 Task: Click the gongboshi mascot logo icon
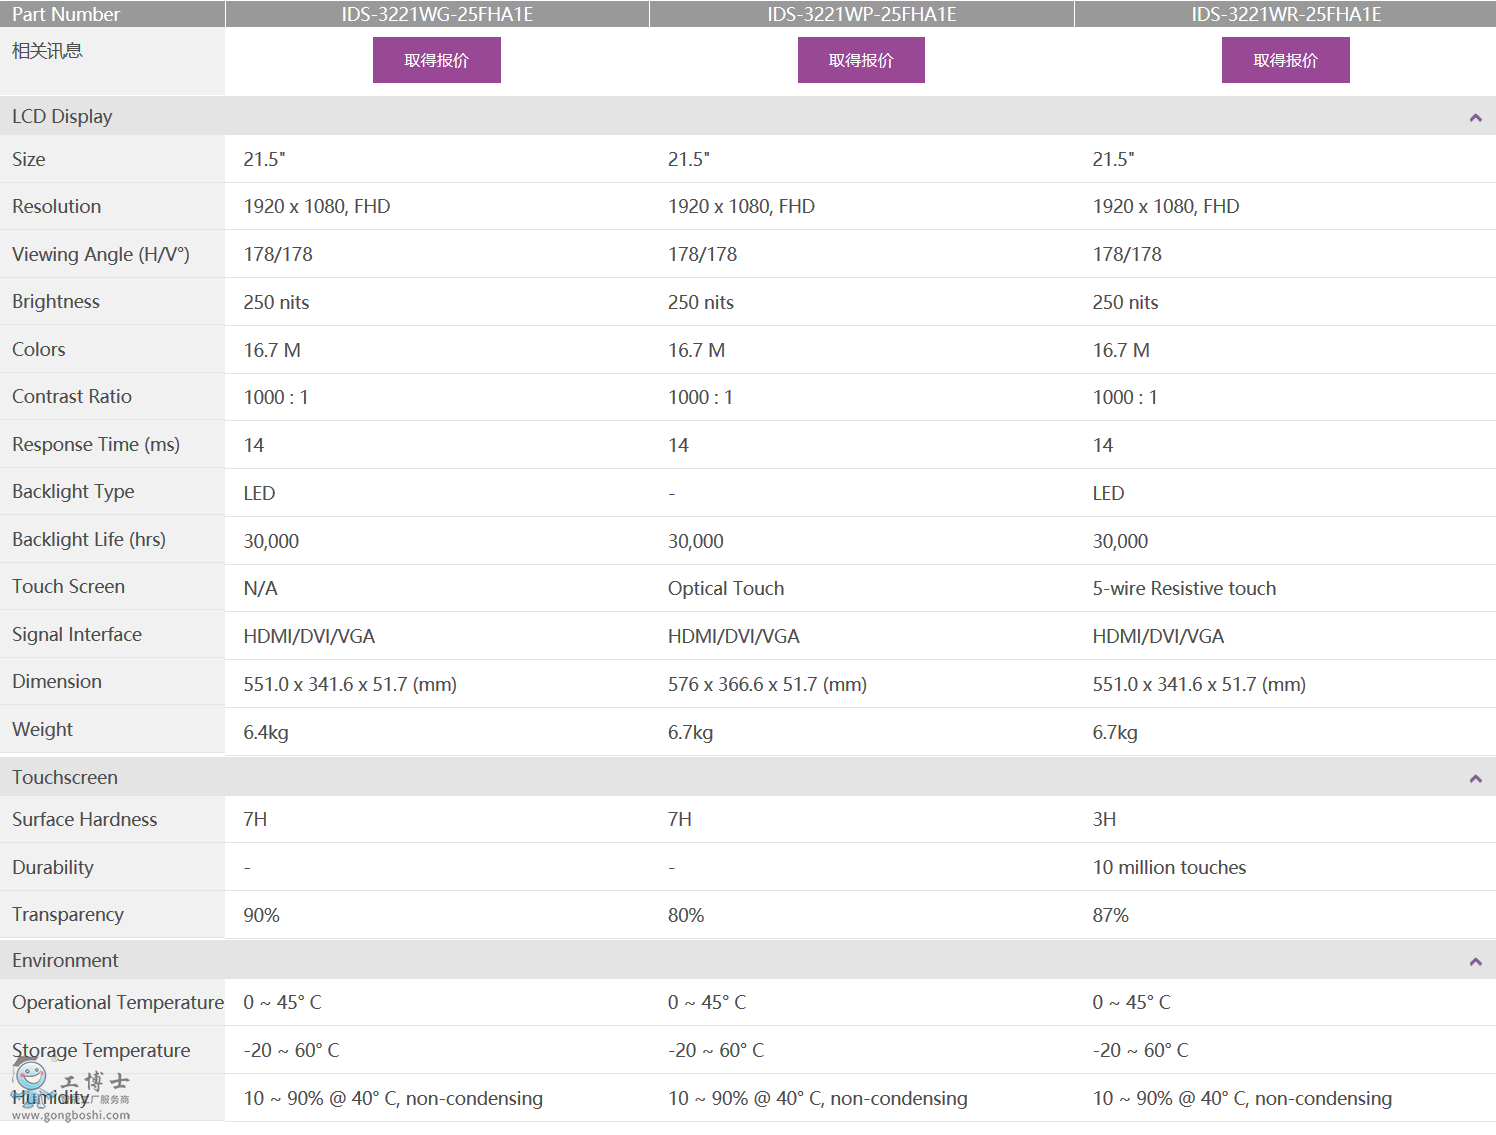point(32,1078)
